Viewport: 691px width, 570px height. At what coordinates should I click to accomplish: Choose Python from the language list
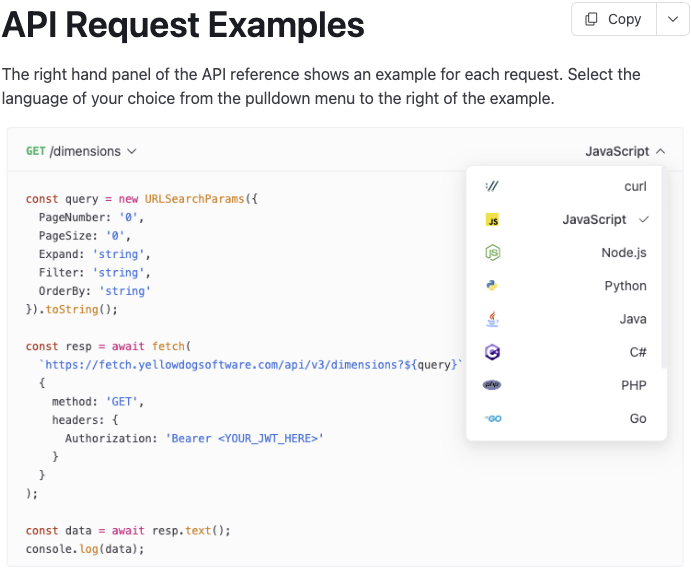(x=566, y=286)
